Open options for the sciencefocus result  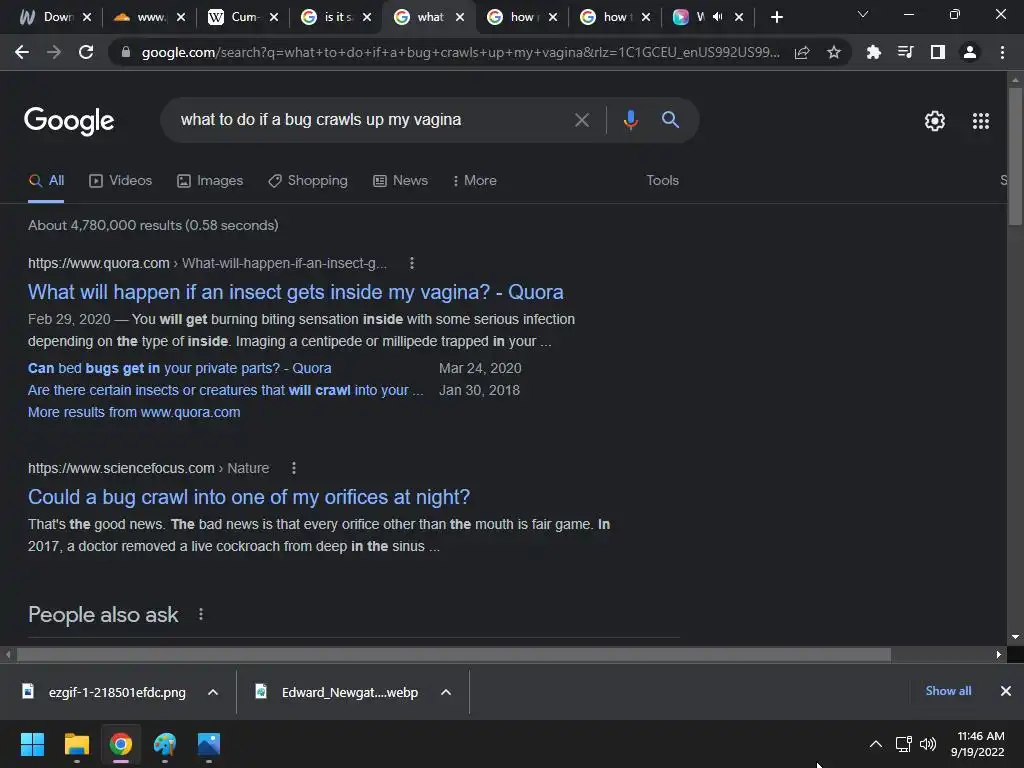294,468
